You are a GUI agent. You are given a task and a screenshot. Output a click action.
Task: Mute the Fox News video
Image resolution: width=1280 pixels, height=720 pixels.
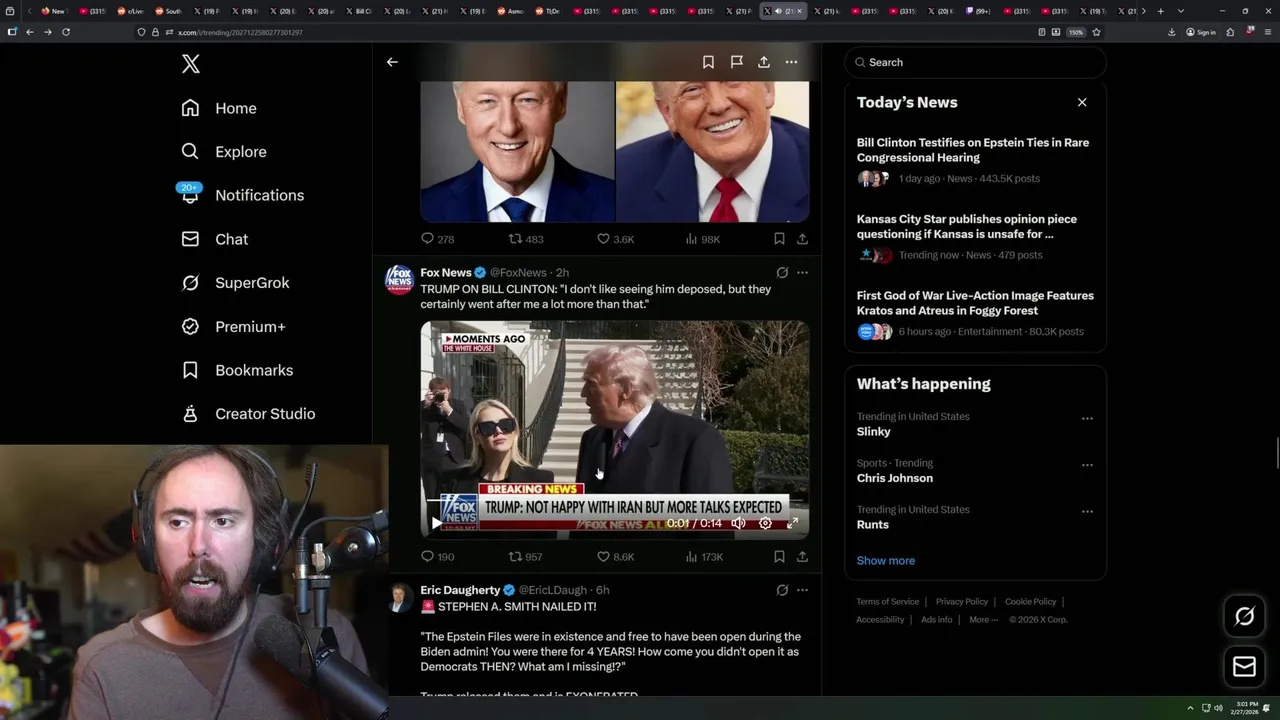point(738,523)
